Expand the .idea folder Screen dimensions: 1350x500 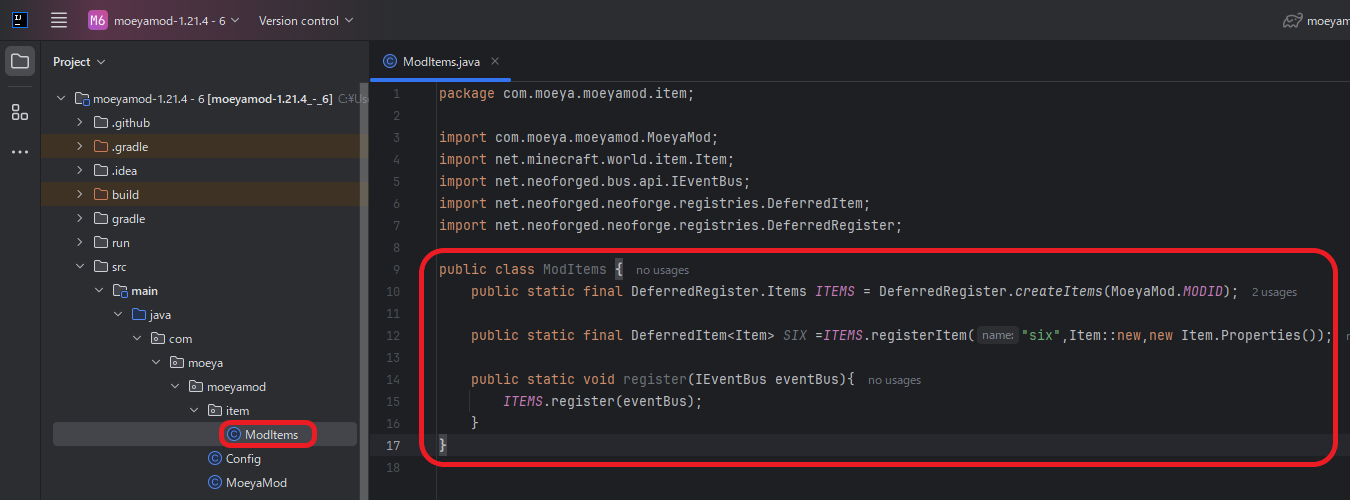coord(80,171)
